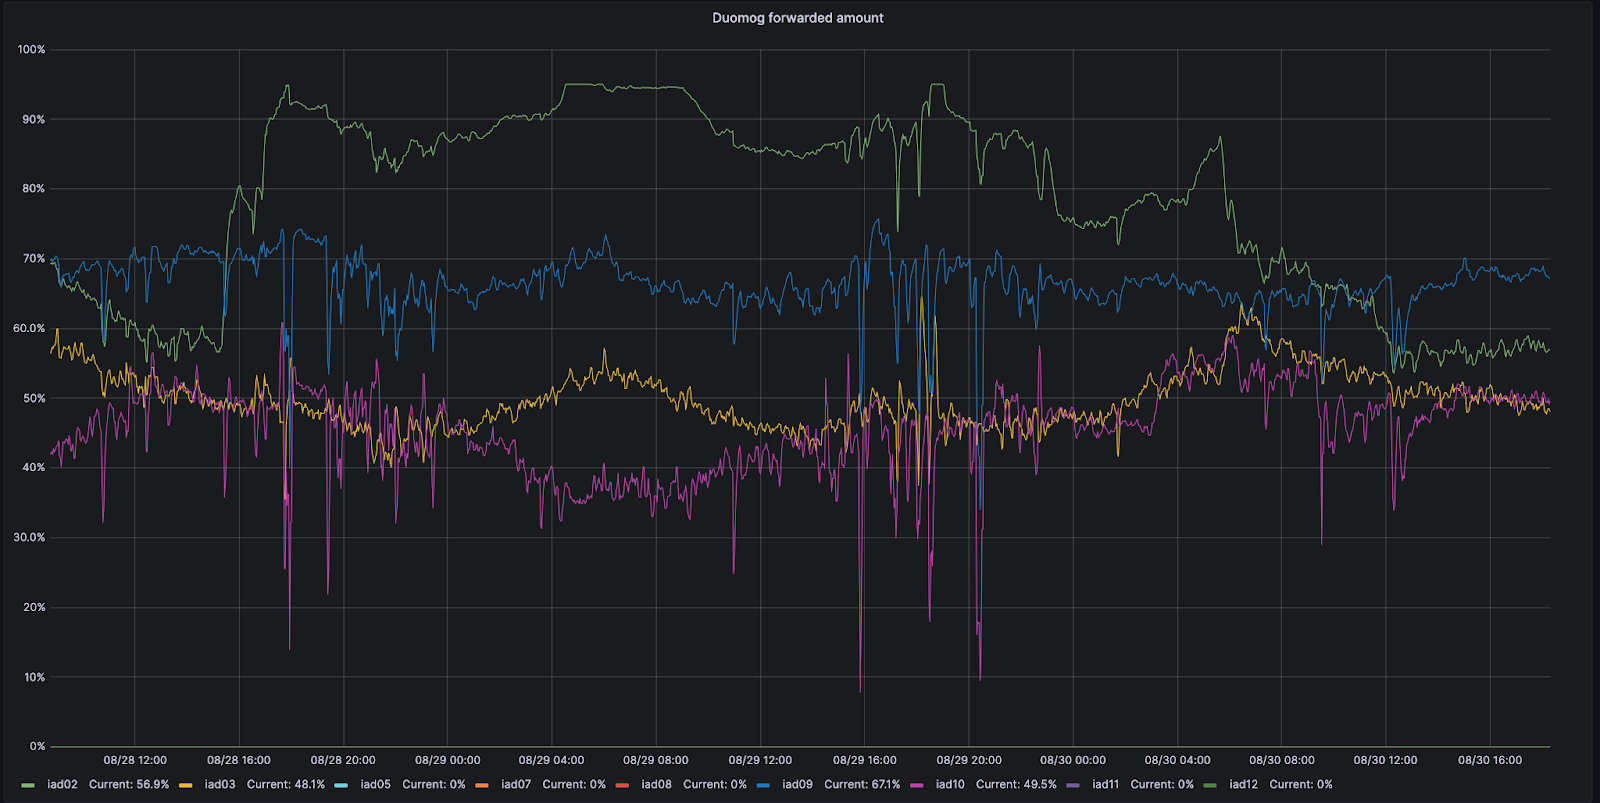Select the iad12 legend label
The image size is (1600, 803).
click(x=1243, y=785)
